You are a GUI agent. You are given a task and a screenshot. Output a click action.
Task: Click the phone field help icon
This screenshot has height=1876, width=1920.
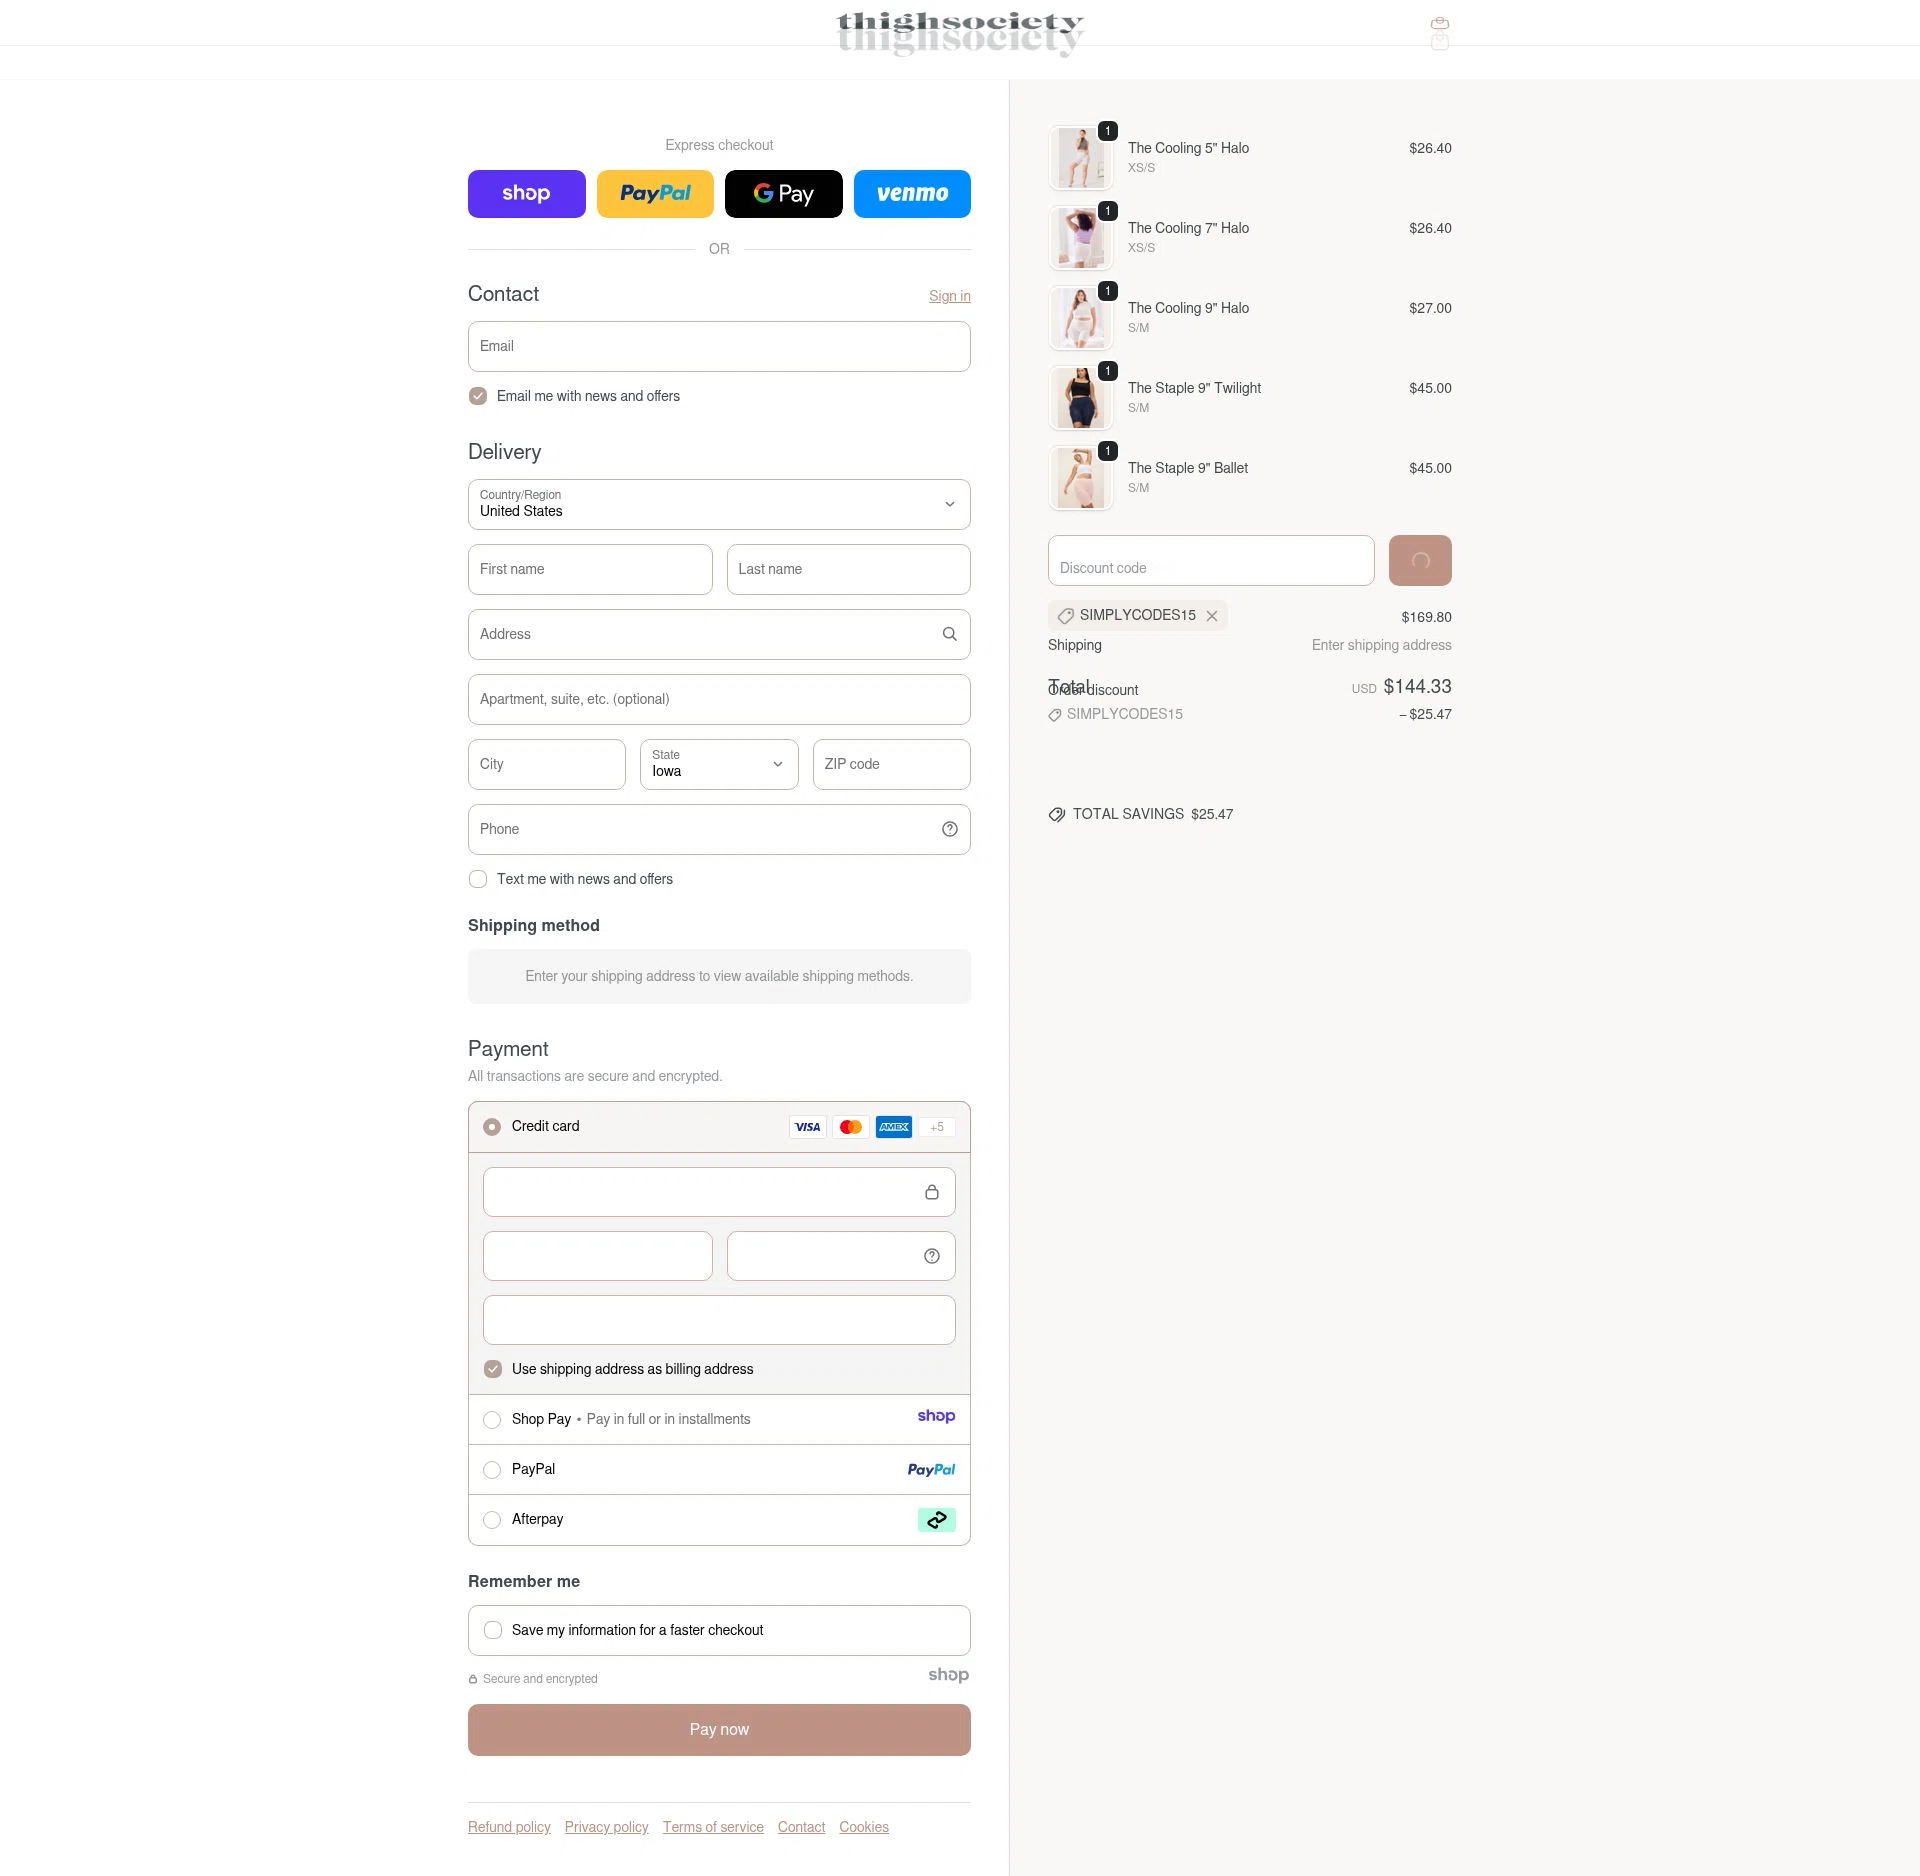pos(949,829)
